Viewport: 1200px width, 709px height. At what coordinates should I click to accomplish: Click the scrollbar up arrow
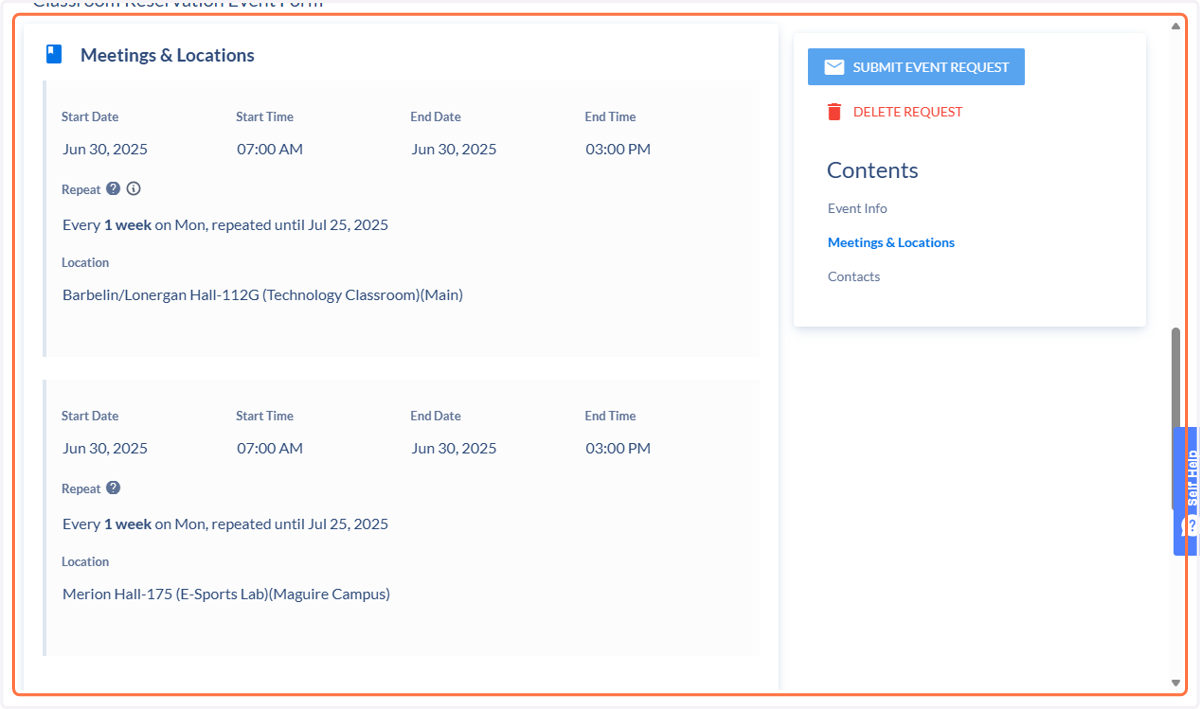1176,27
